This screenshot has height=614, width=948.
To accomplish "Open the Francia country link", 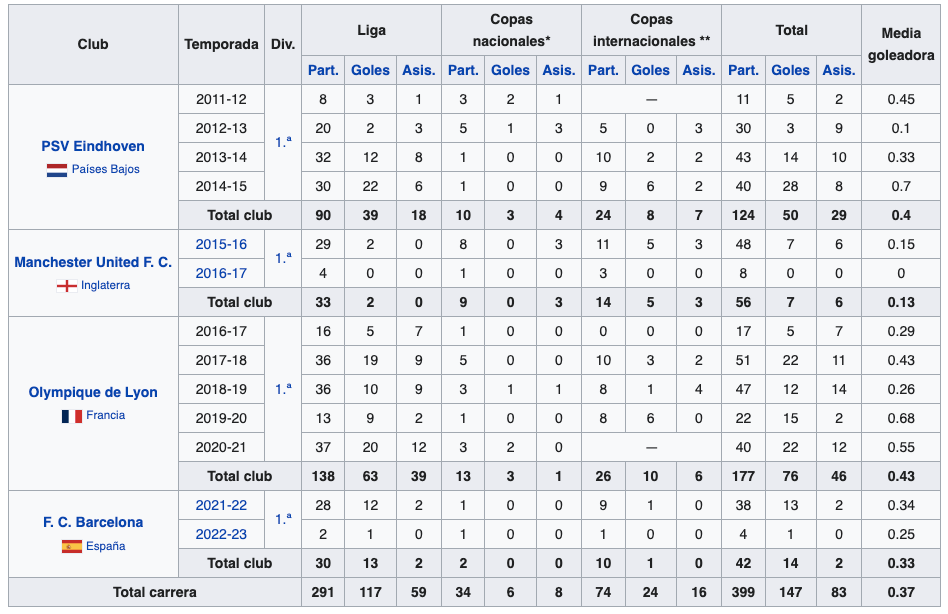I will point(106,416).
